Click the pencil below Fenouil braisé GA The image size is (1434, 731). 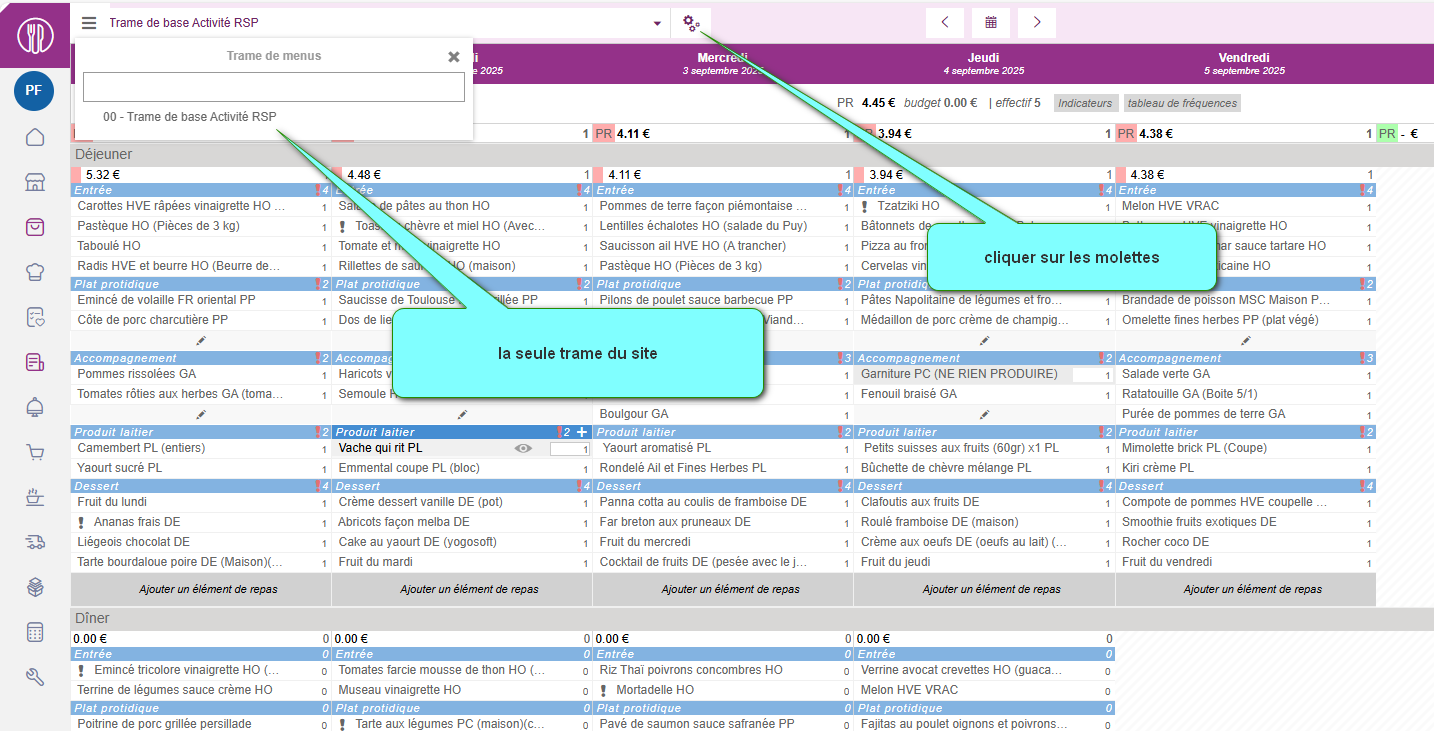[984, 414]
